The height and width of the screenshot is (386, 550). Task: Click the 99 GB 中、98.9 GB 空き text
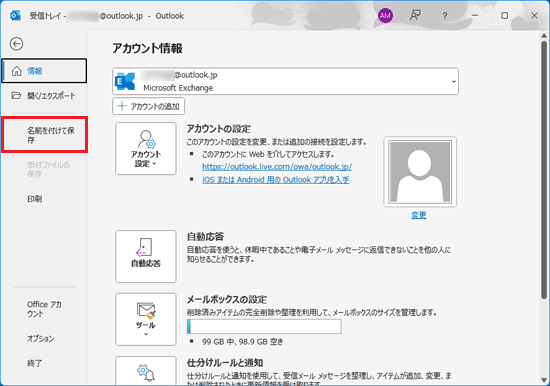pyautogui.click(x=242, y=341)
